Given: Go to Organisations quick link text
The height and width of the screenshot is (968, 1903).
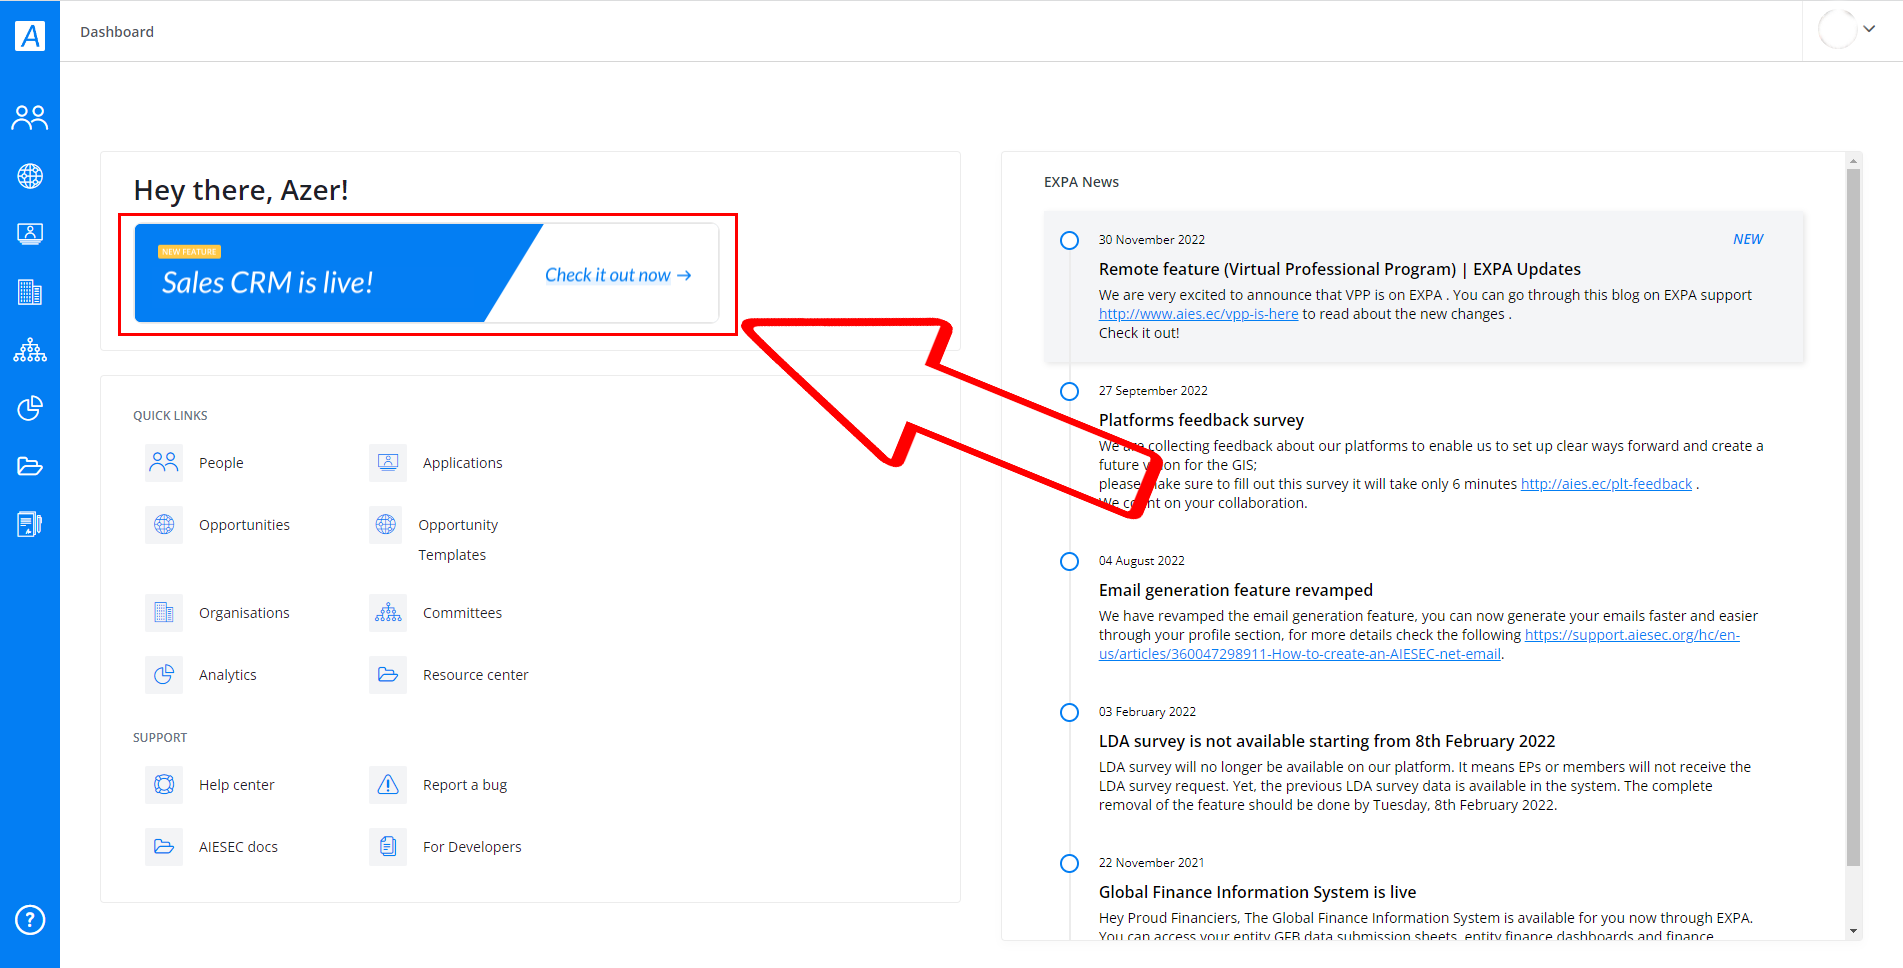Looking at the screenshot, I should [x=244, y=613].
